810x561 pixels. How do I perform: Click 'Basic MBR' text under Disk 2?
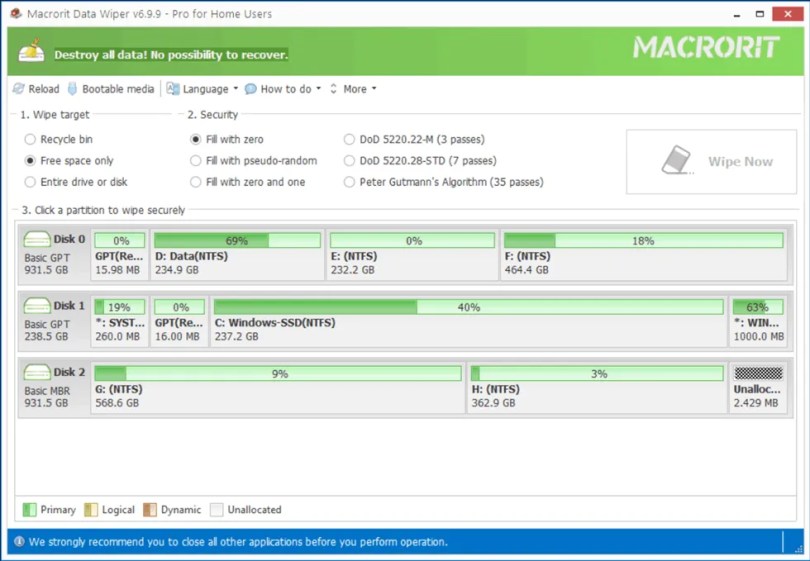[x=47, y=391]
